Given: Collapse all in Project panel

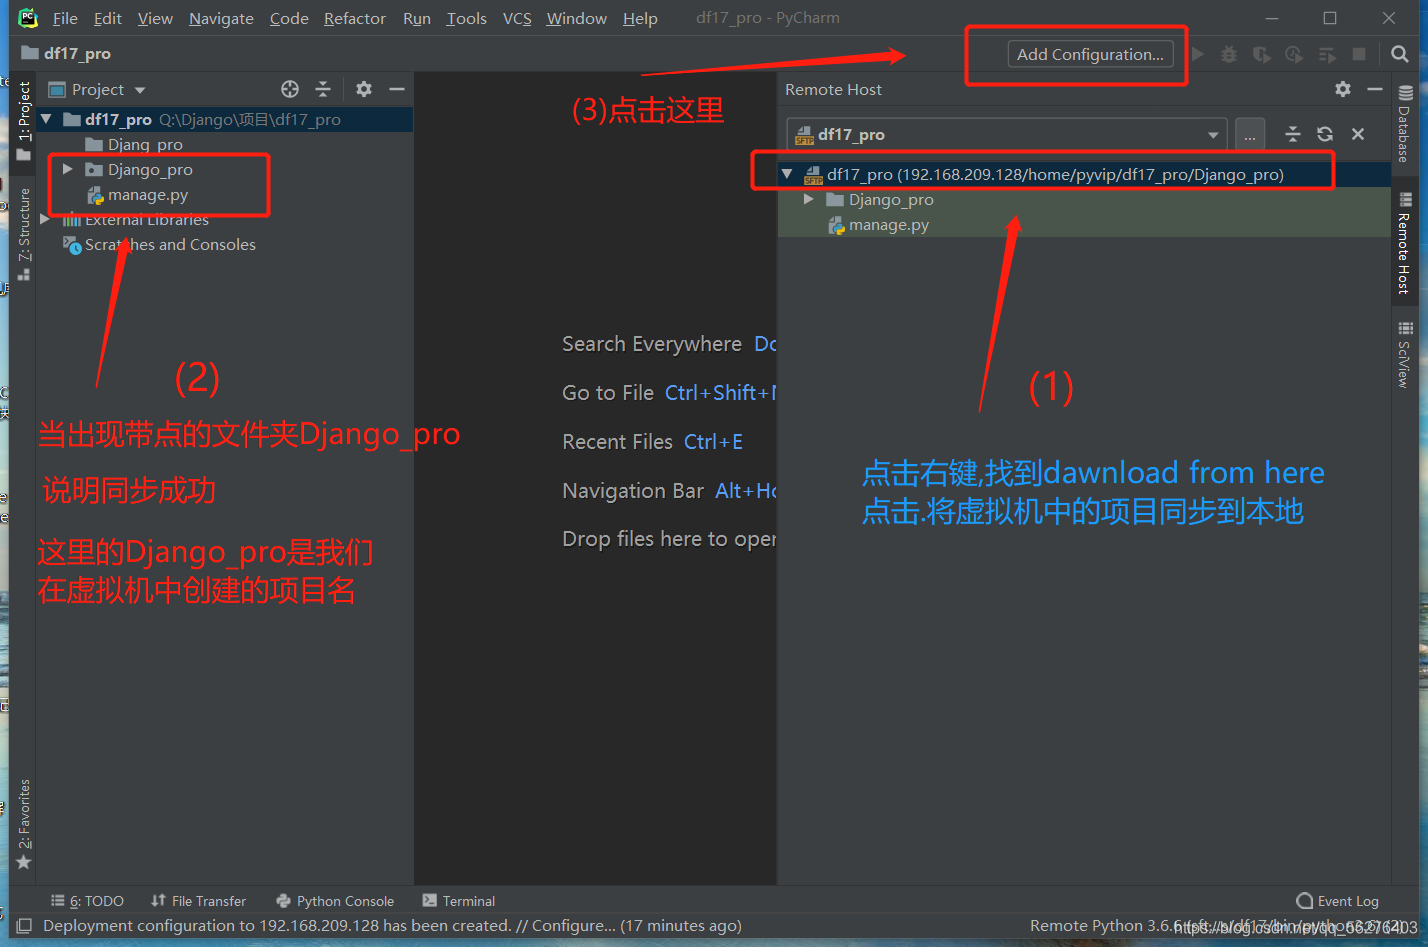Looking at the screenshot, I should 323,89.
